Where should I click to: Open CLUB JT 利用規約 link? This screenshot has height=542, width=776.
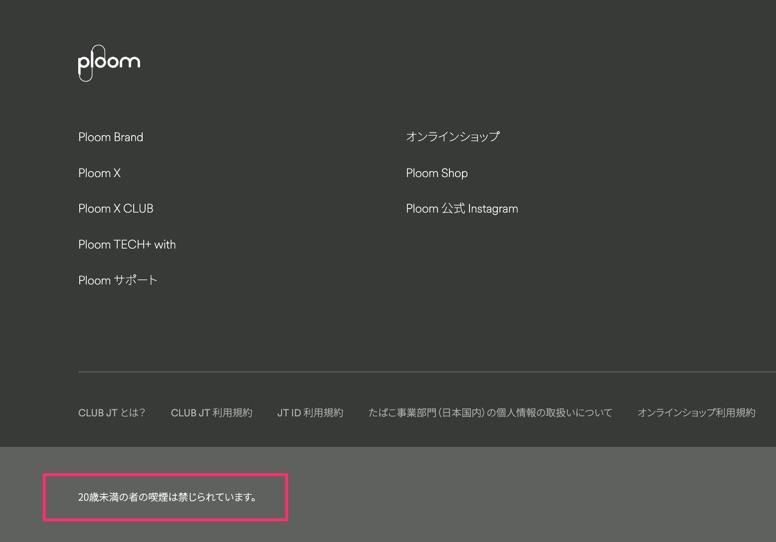(x=212, y=412)
